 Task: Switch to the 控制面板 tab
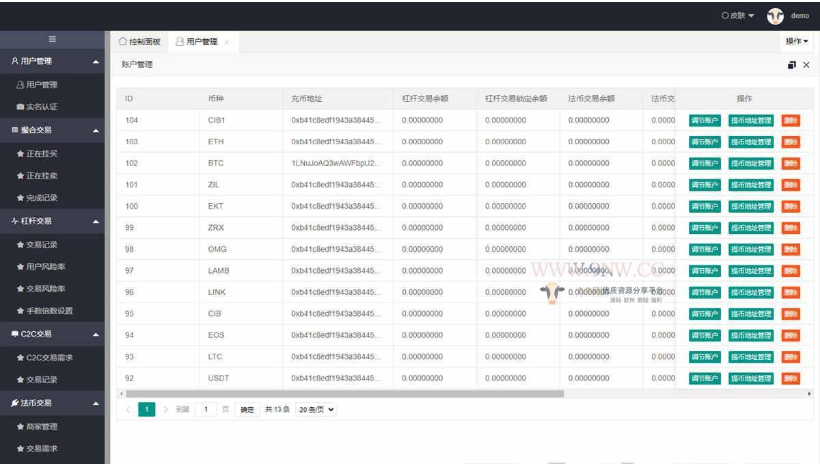pyautogui.click(x=140, y=42)
